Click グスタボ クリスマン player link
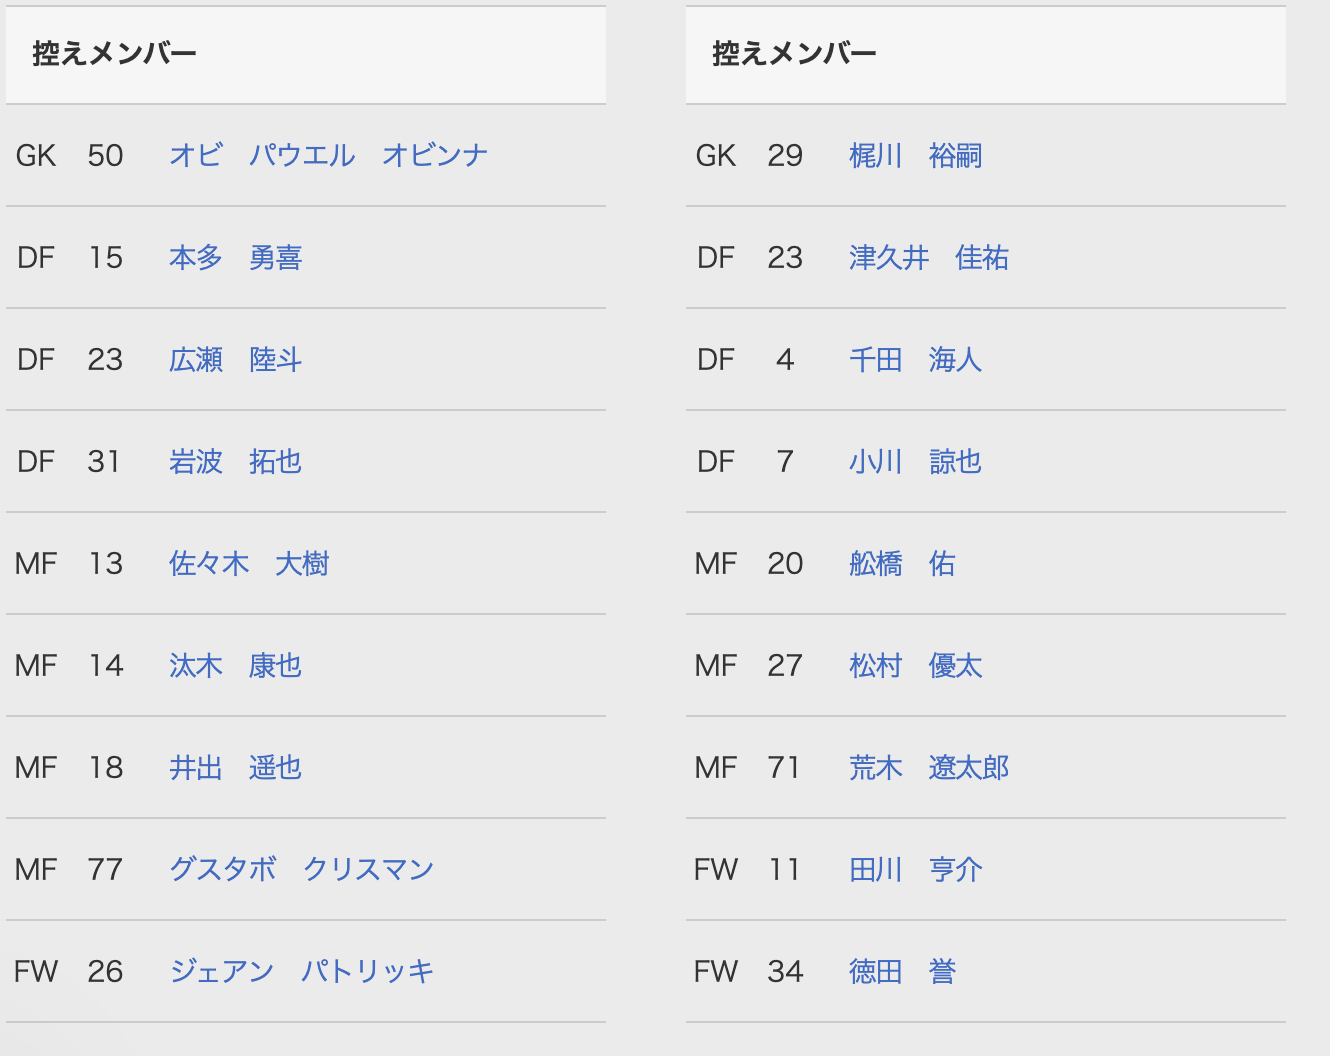This screenshot has height=1056, width=1330. 301,870
